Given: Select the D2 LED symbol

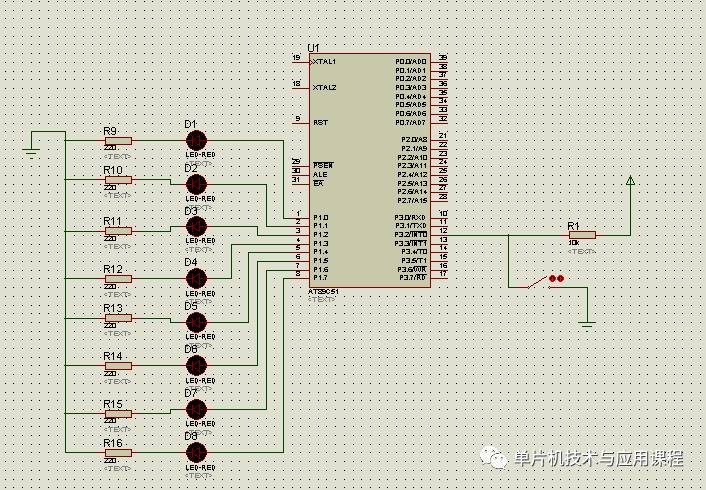Looking at the screenshot, I should pos(196,183).
